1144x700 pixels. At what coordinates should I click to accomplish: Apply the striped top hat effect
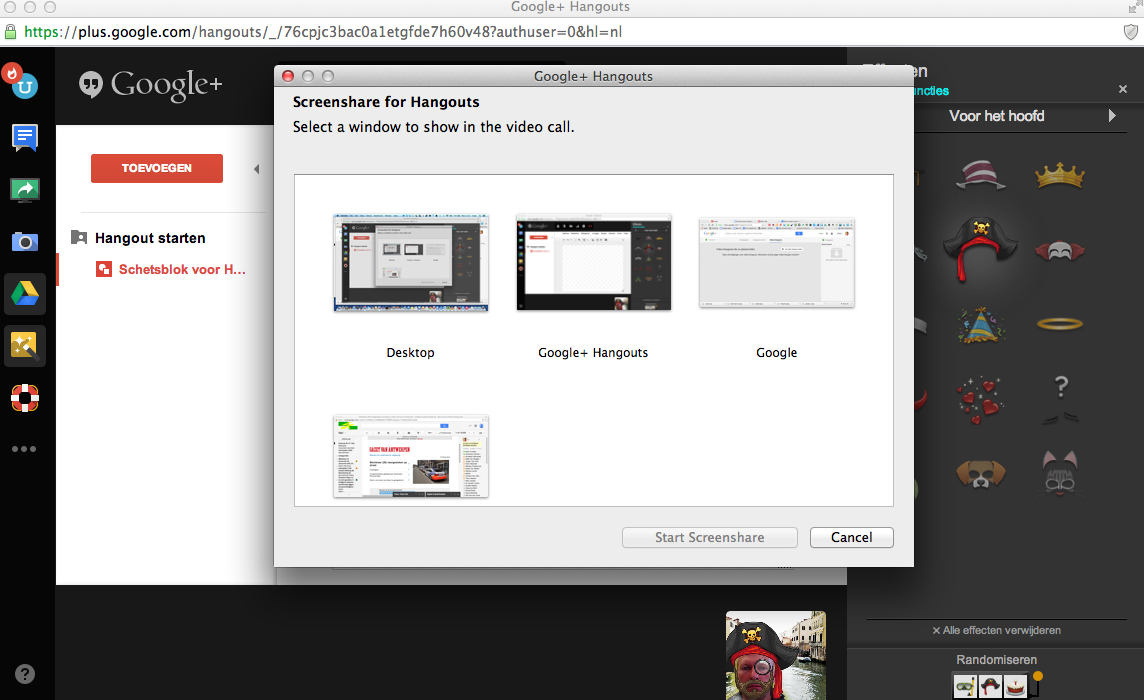(981, 174)
